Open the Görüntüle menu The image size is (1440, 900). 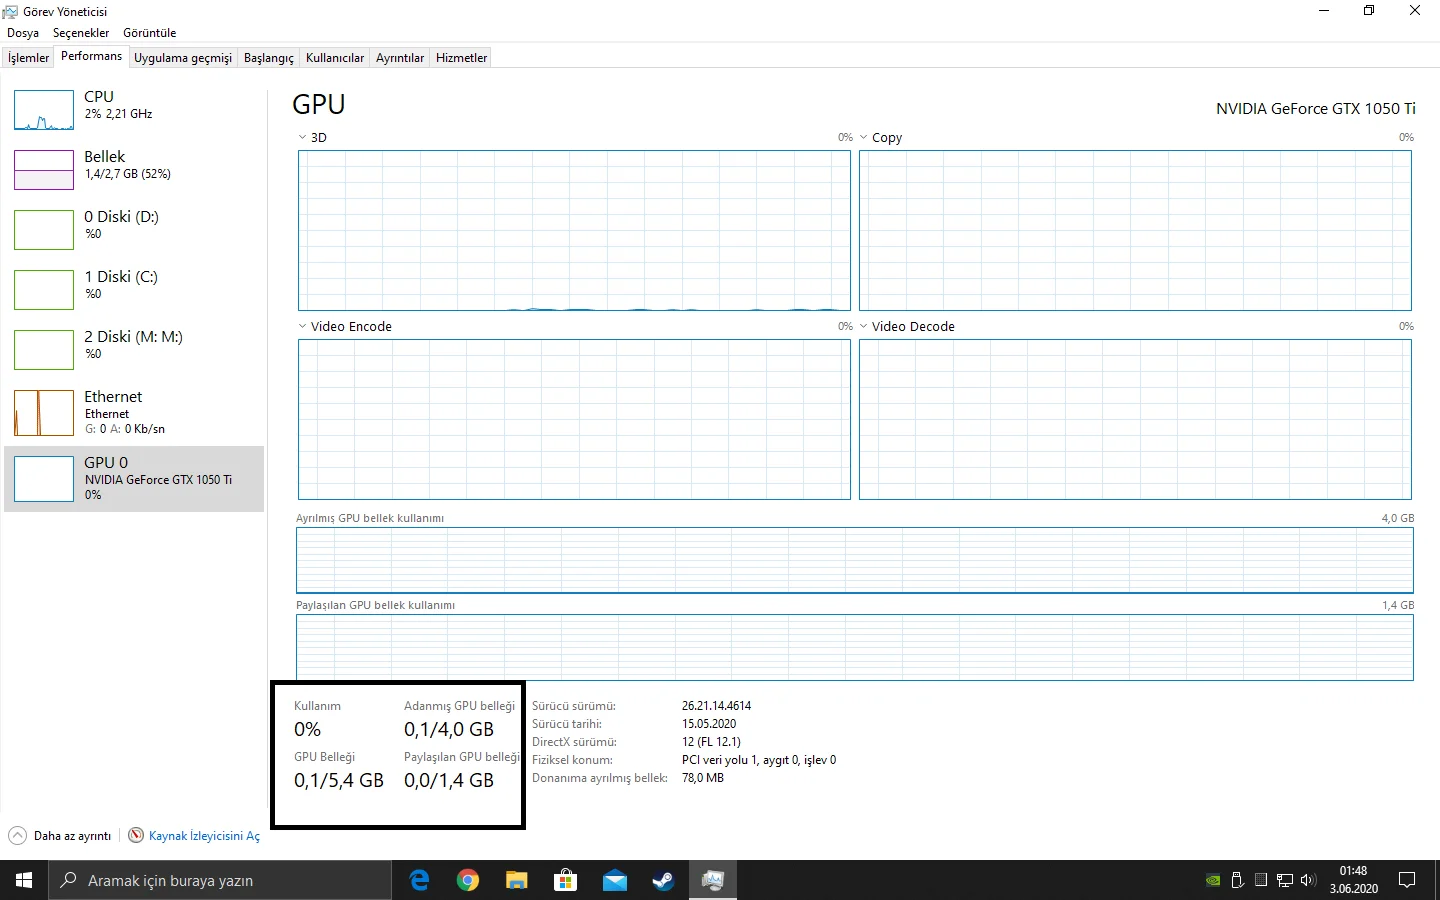coord(150,33)
